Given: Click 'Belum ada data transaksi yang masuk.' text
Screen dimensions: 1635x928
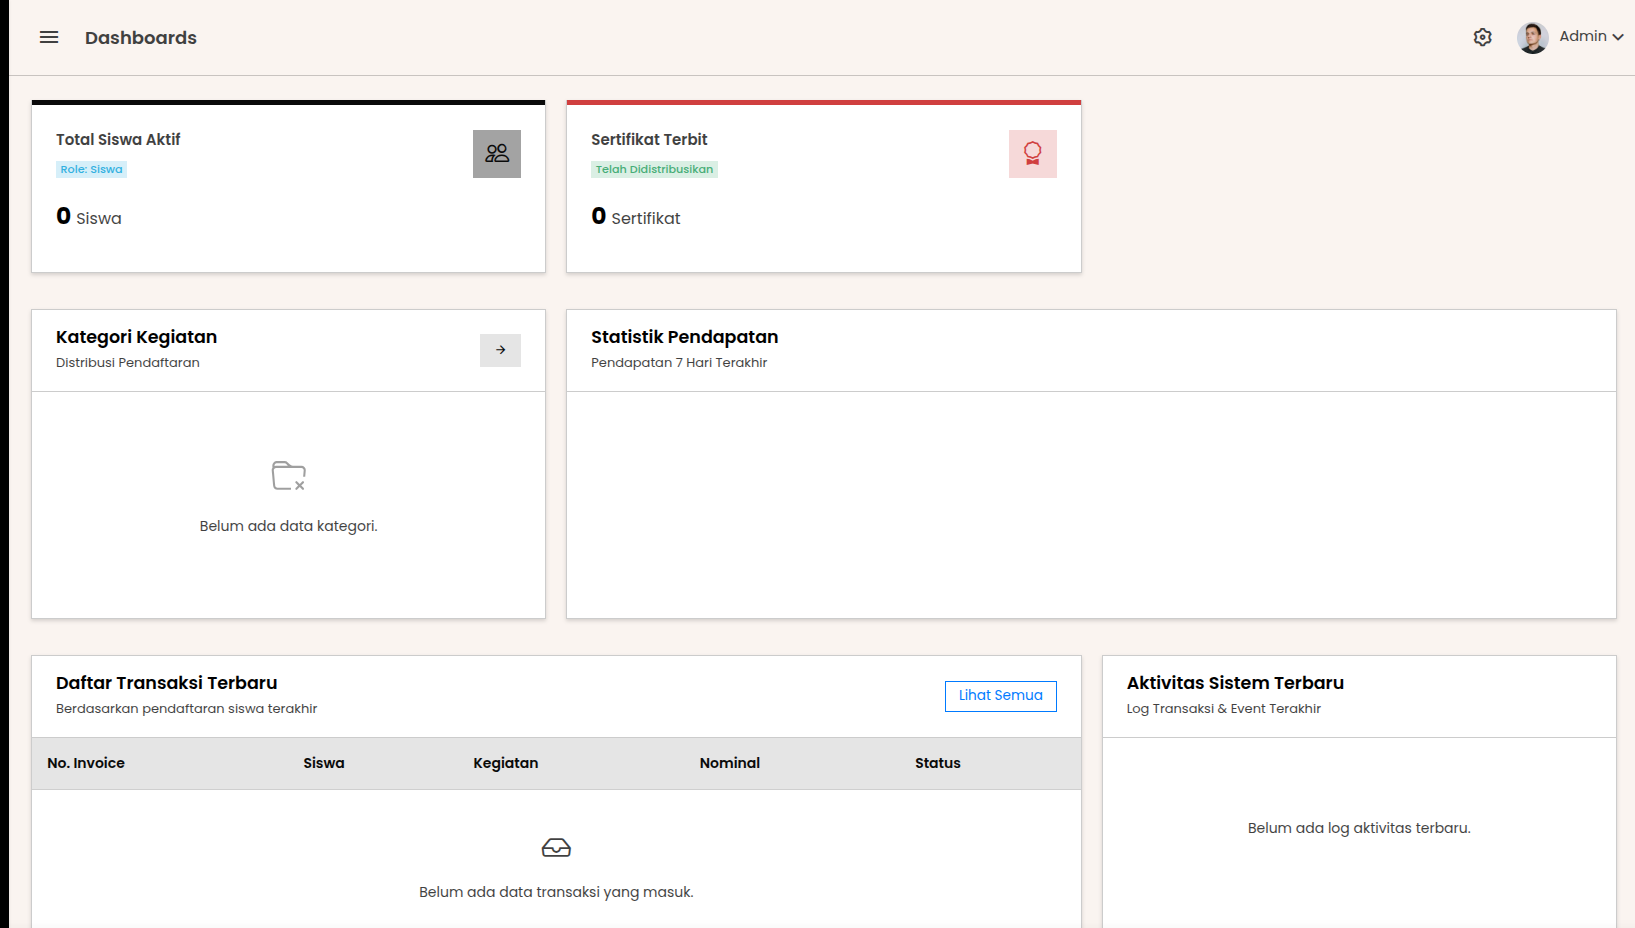Looking at the screenshot, I should click(556, 892).
